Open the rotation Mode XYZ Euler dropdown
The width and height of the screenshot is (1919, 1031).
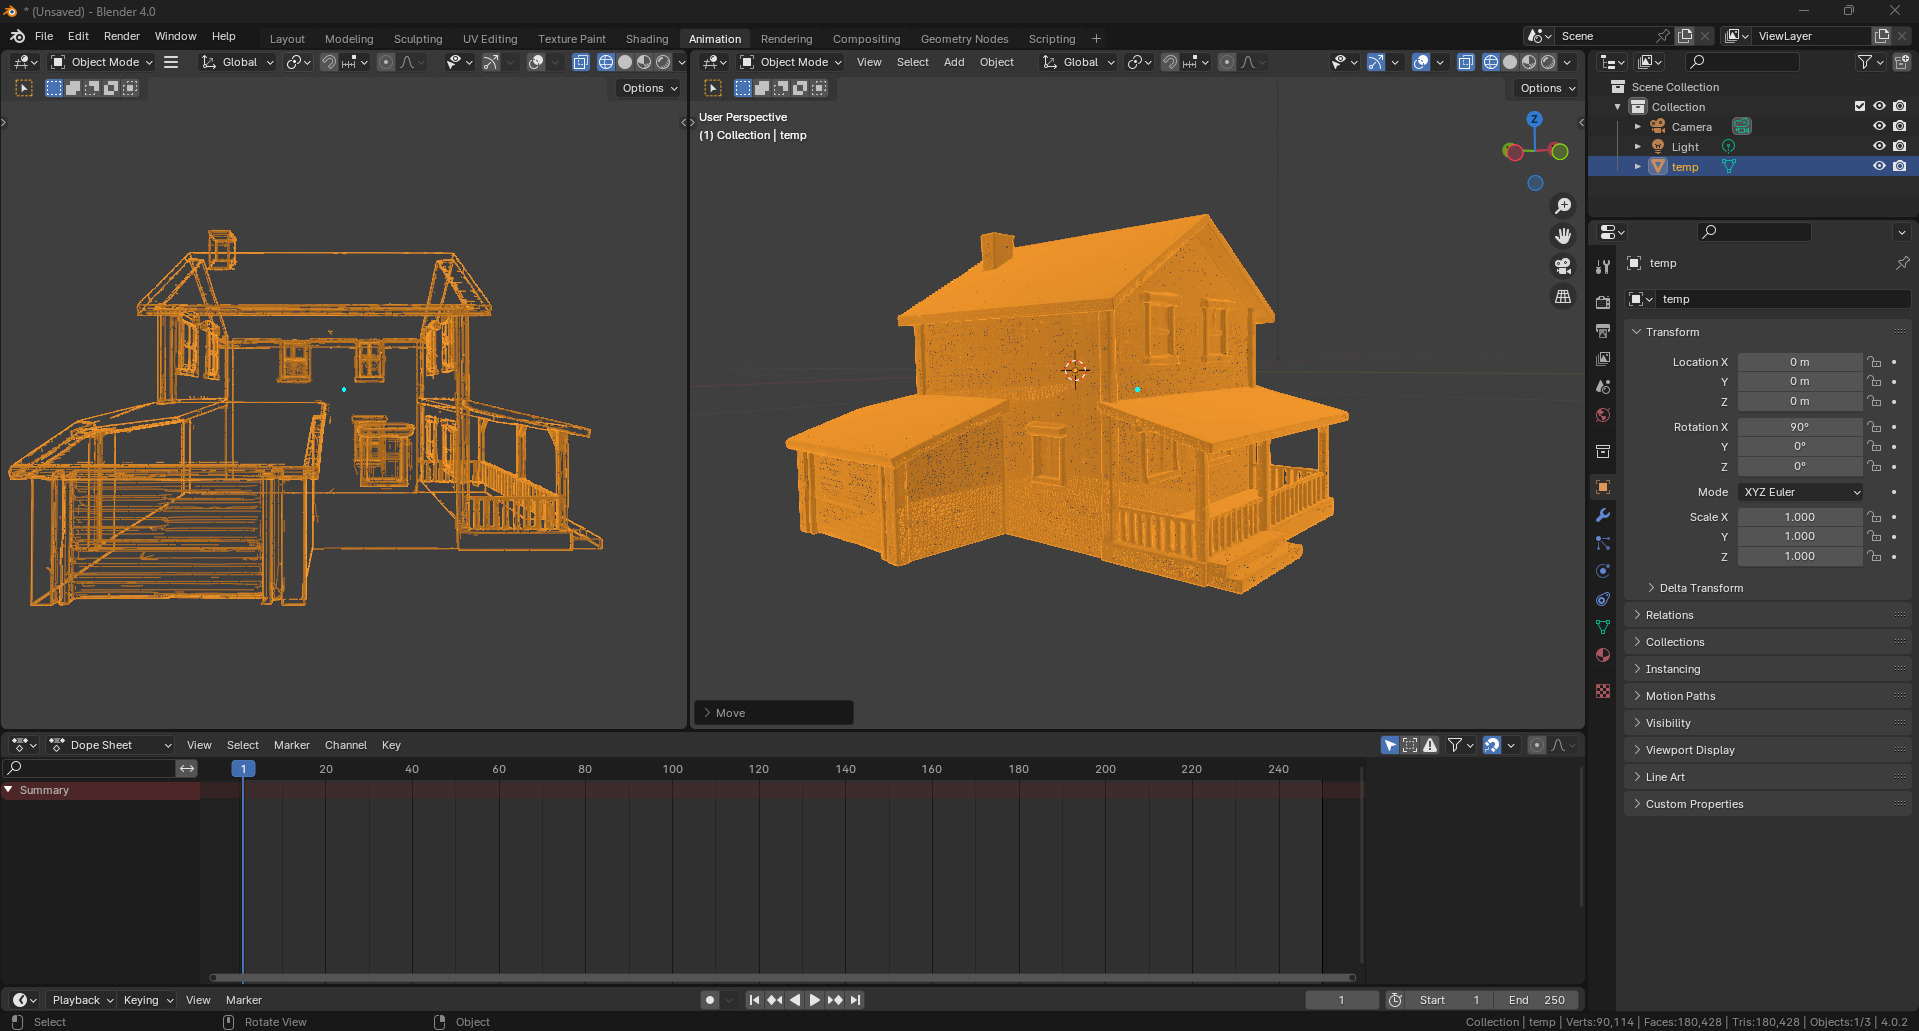point(1800,492)
